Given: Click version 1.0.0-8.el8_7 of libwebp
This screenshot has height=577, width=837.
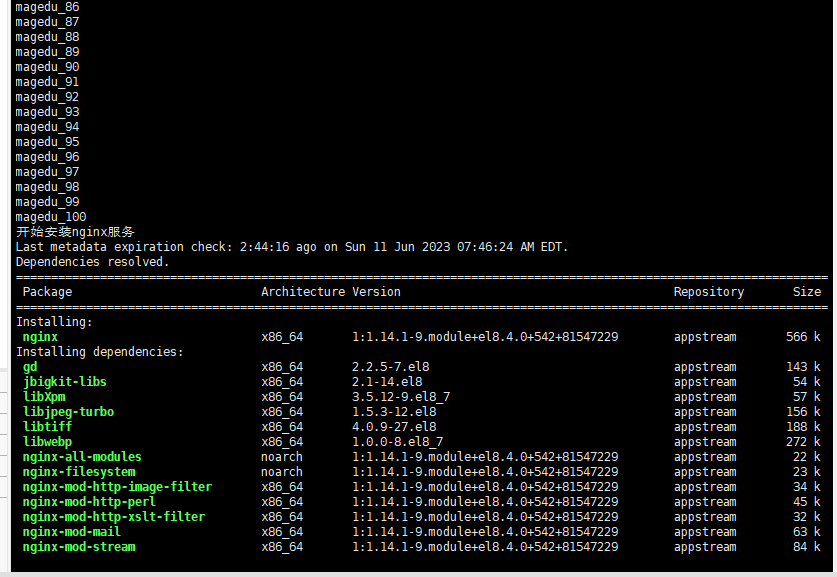Looking at the screenshot, I should click(x=398, y=442).
